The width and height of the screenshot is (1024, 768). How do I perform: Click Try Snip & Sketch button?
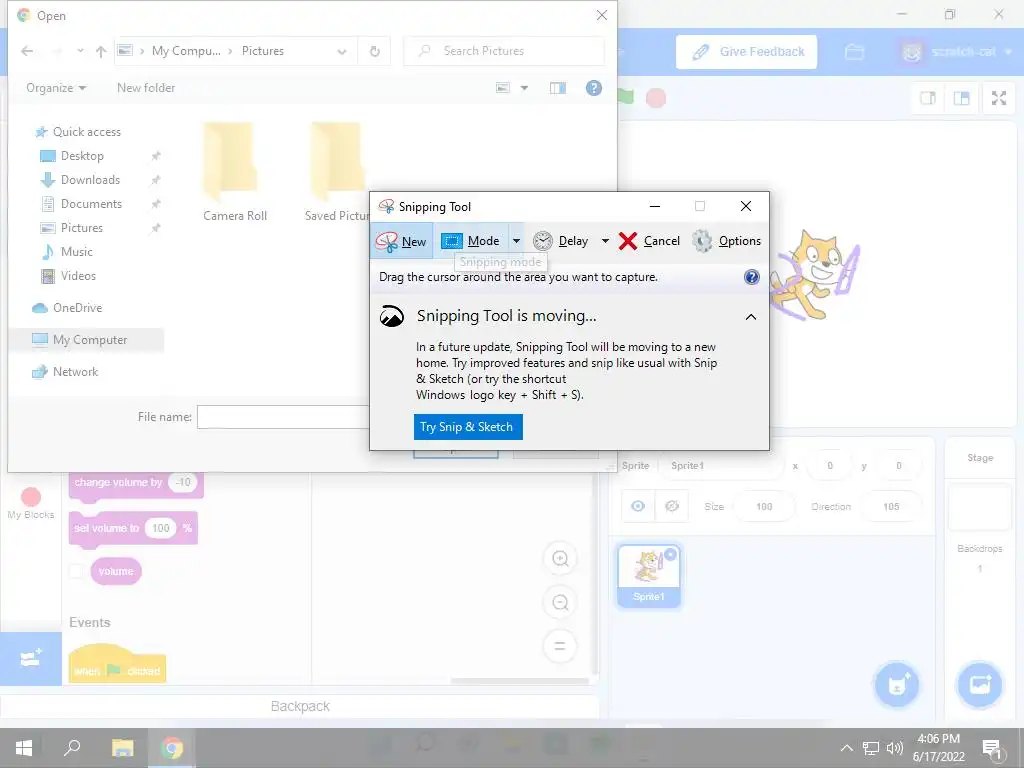[x=468, y=427]
